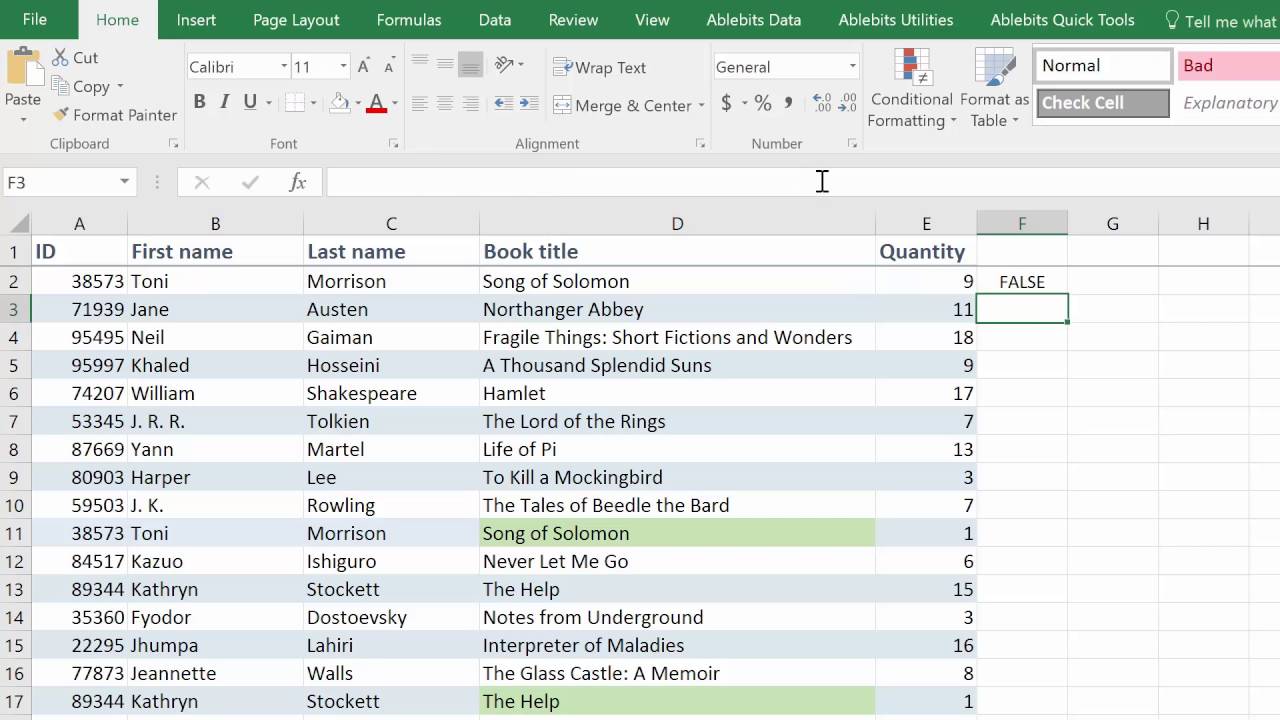The height and width of the screenshot is (720, 1280).
Task: Expand Font Color dropdown arrow
Action: coord(394,103)
